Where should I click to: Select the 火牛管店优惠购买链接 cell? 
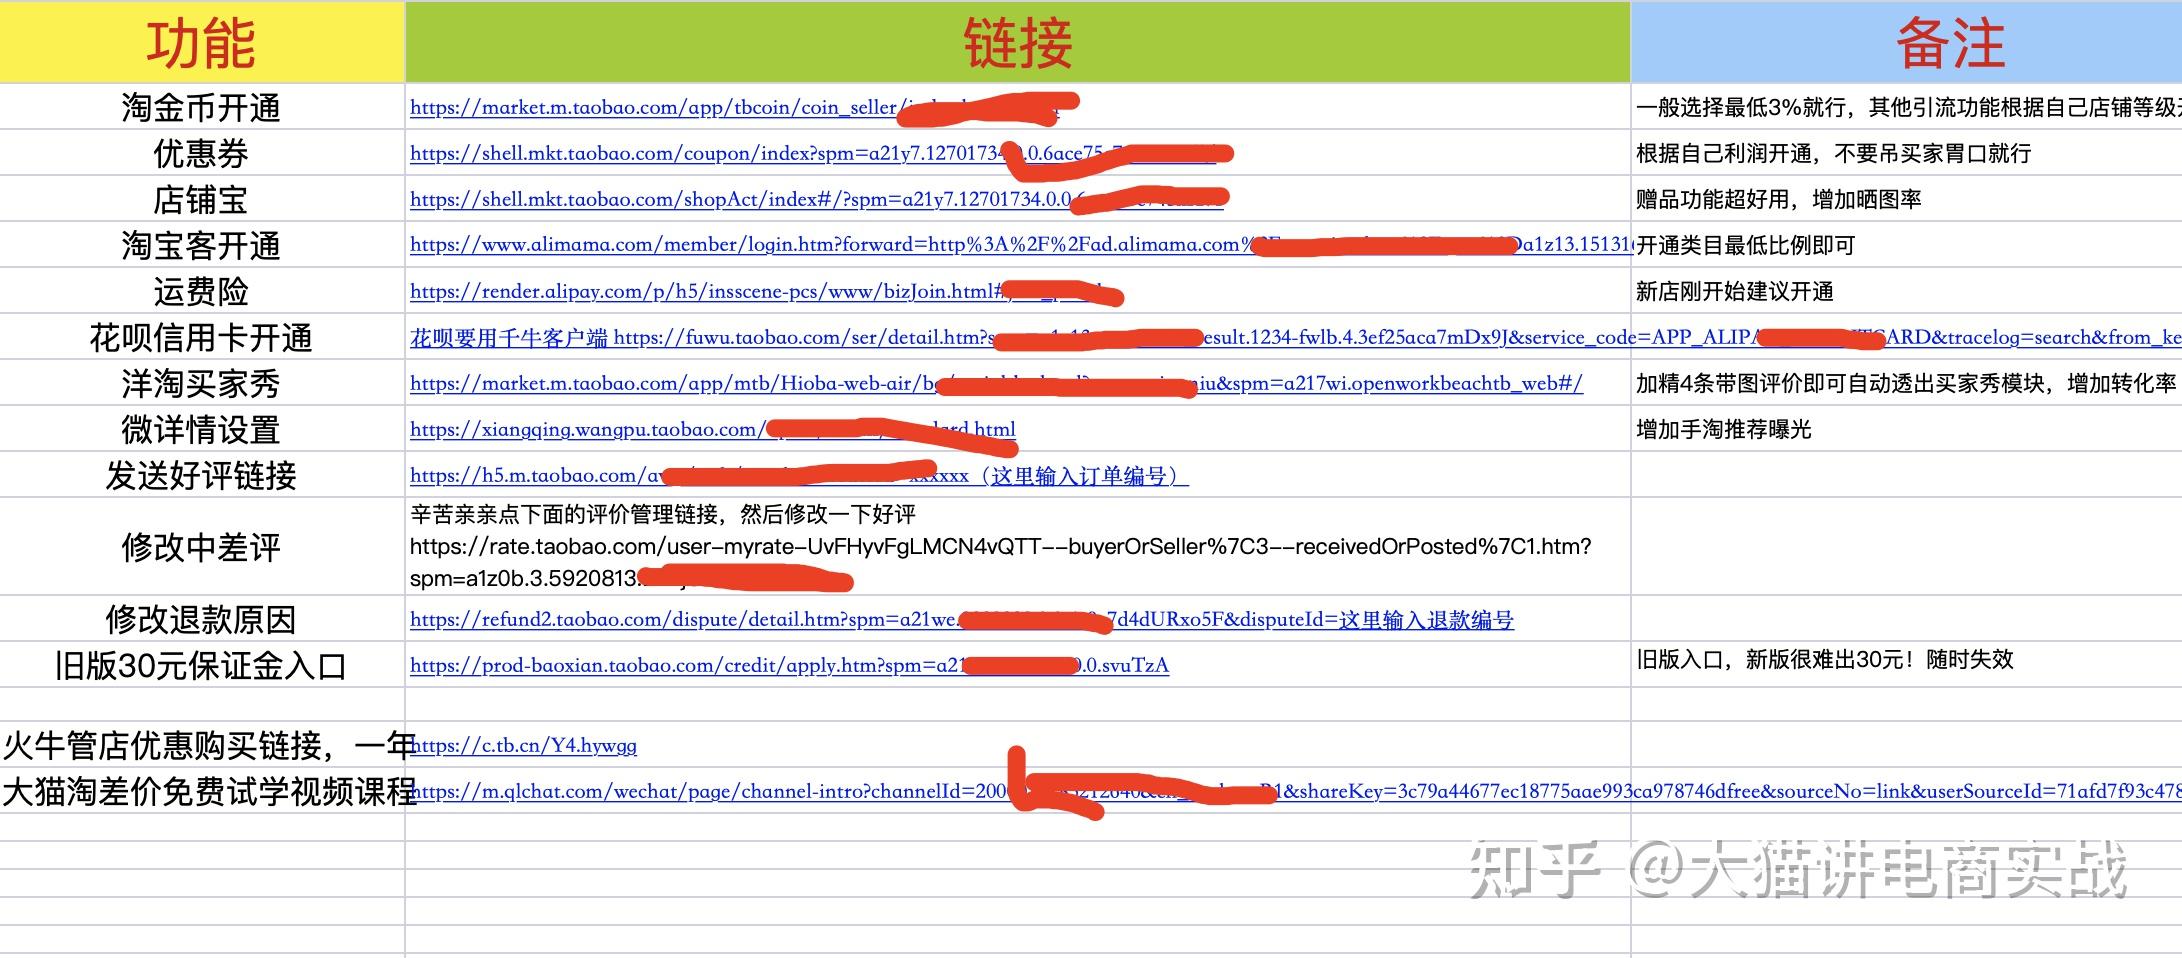point(202,745)
